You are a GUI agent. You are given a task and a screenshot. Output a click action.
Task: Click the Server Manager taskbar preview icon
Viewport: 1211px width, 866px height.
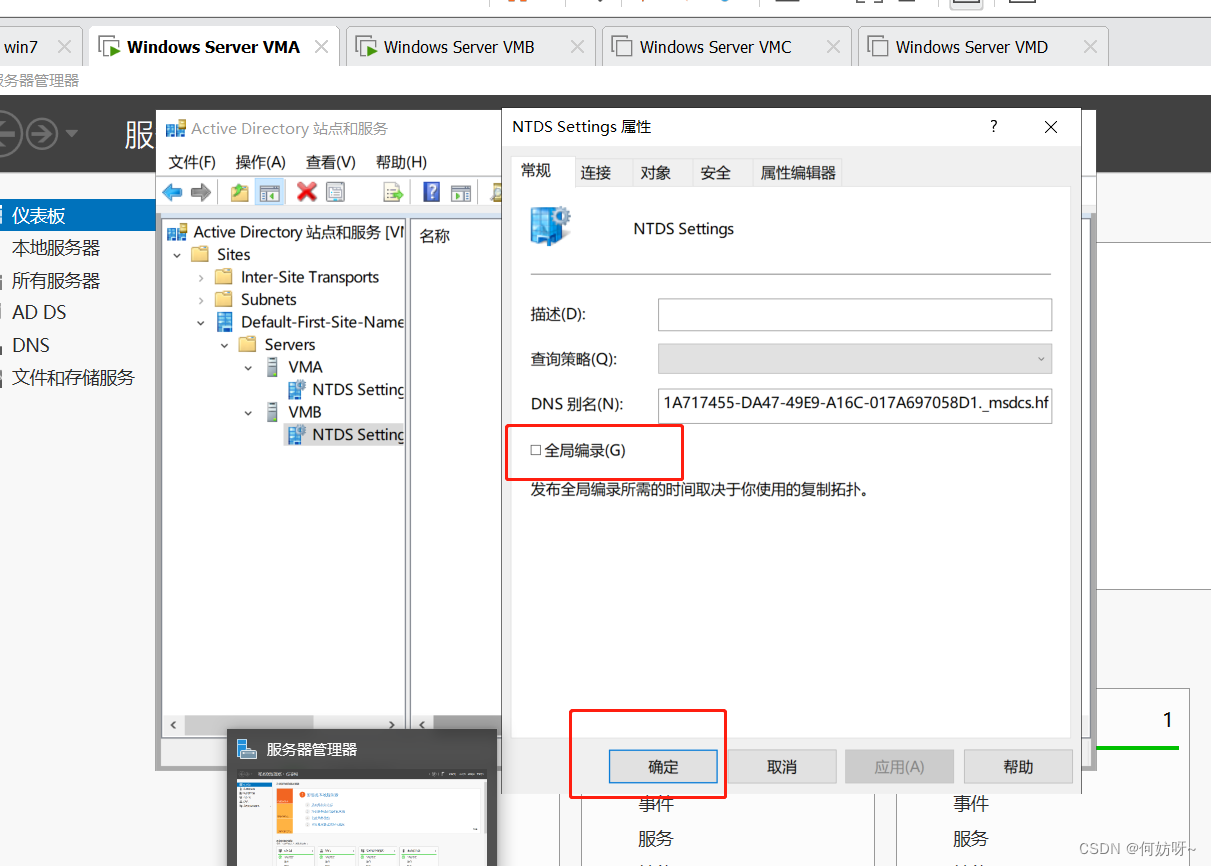pyautogui.click(x=247, y=749)
